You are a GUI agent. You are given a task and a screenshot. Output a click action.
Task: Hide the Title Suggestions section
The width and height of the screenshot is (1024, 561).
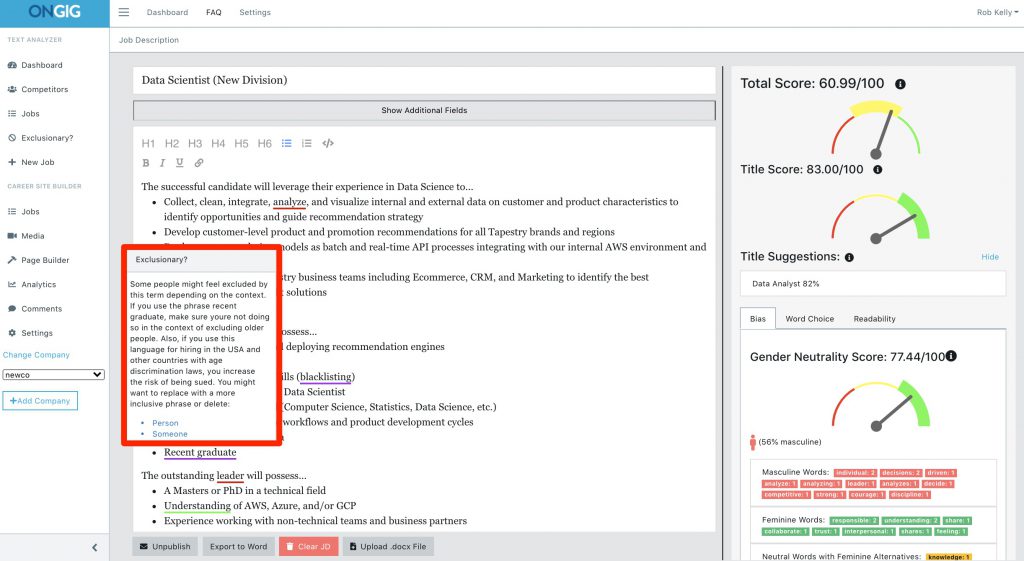(x=989, y=257)
